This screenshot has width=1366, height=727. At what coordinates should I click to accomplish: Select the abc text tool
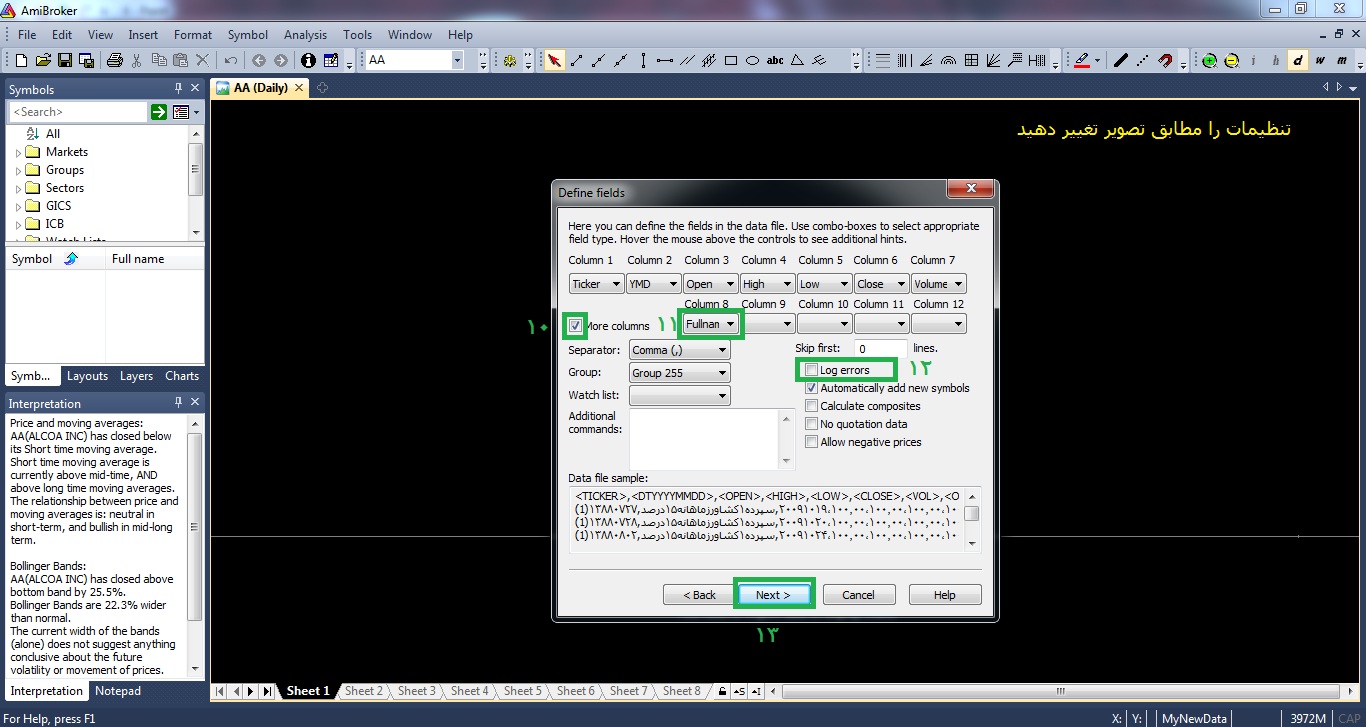(x=775, y=61)
